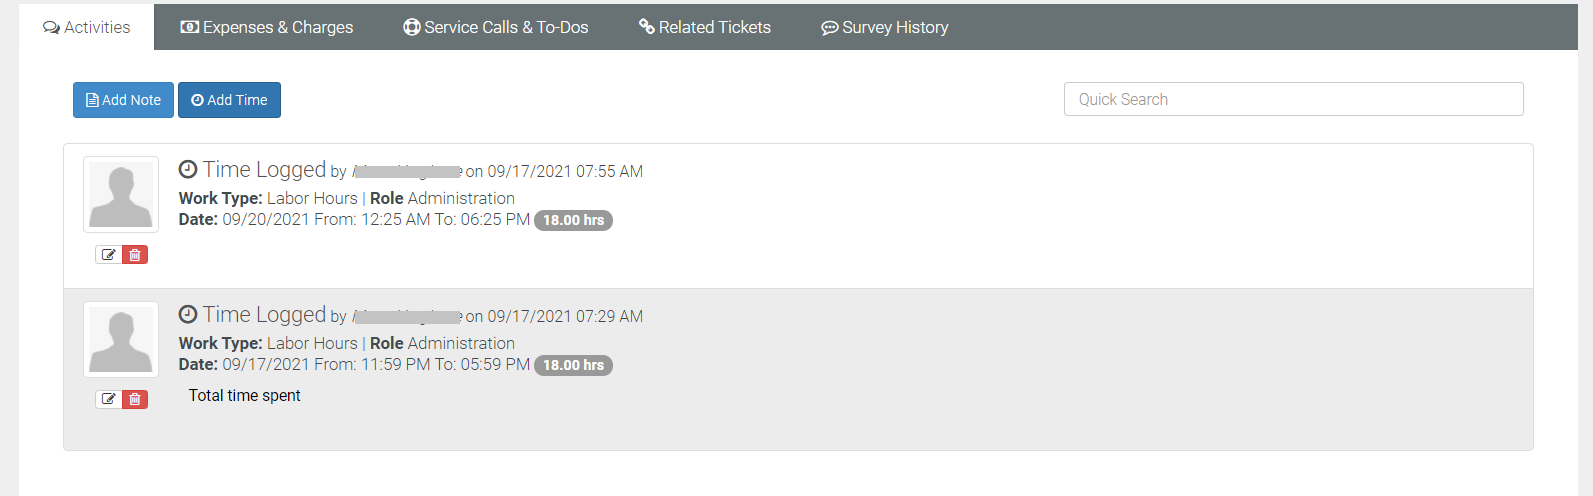The height and width of the screenshot is (496, 1593).
Task: Click the Survey History speech bubble icon
Action: [830, 28]
